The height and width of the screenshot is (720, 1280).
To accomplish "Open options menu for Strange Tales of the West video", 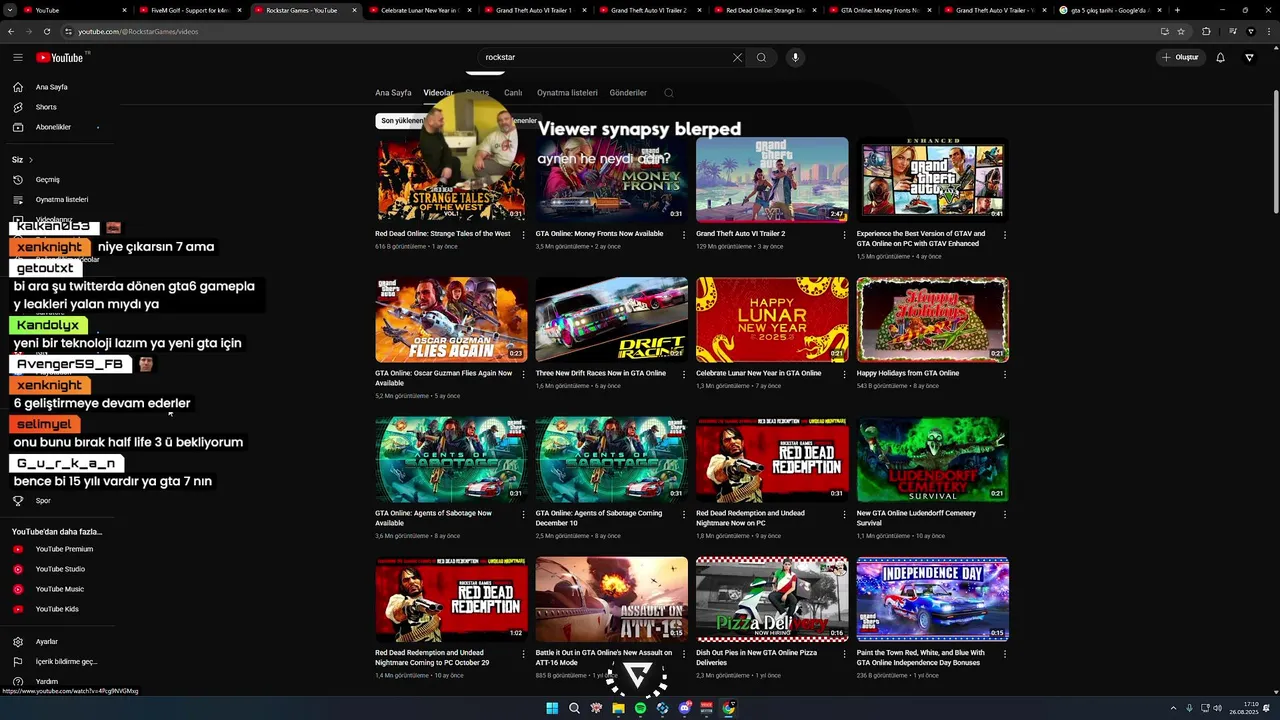I will tap(523, 235).
